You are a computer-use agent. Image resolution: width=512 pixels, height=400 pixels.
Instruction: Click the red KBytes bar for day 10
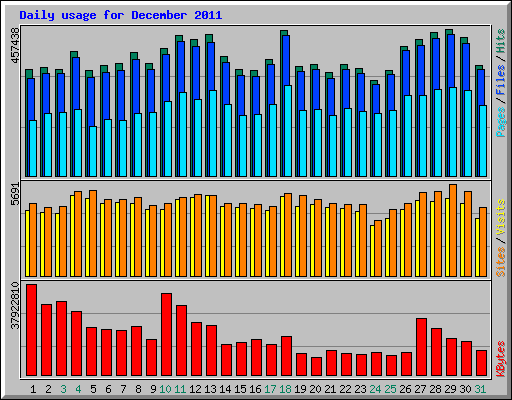167,335
